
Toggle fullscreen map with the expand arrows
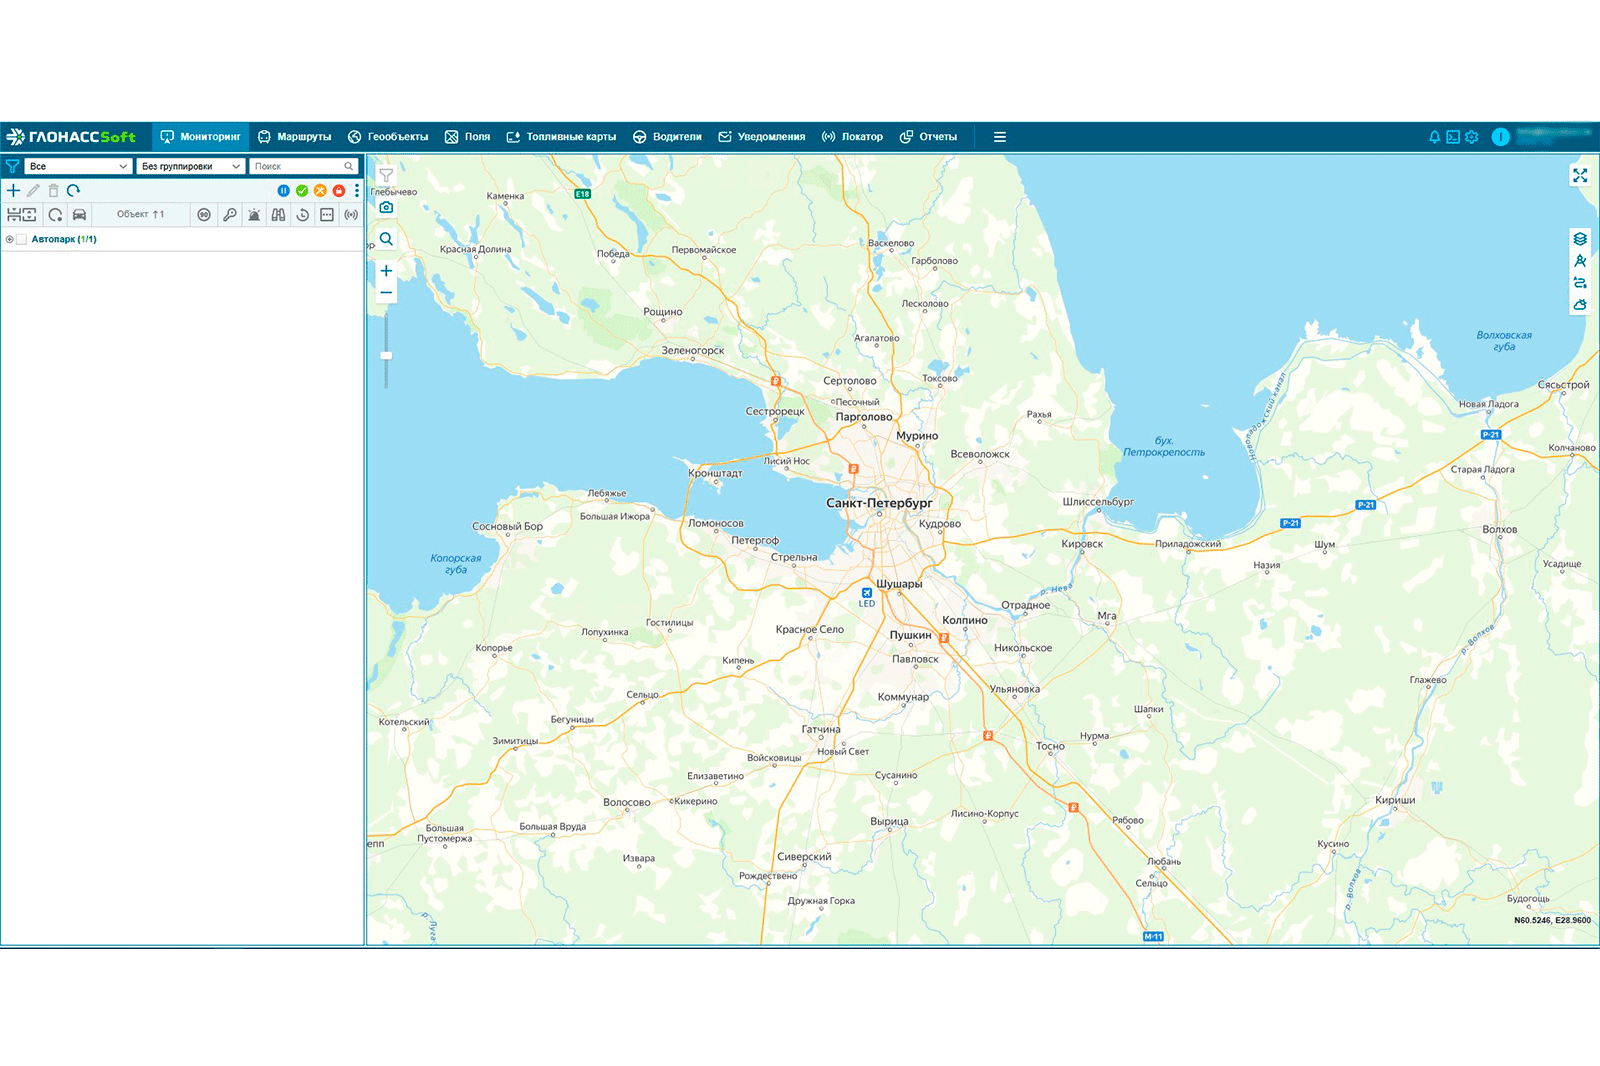tap(1580, 175)
